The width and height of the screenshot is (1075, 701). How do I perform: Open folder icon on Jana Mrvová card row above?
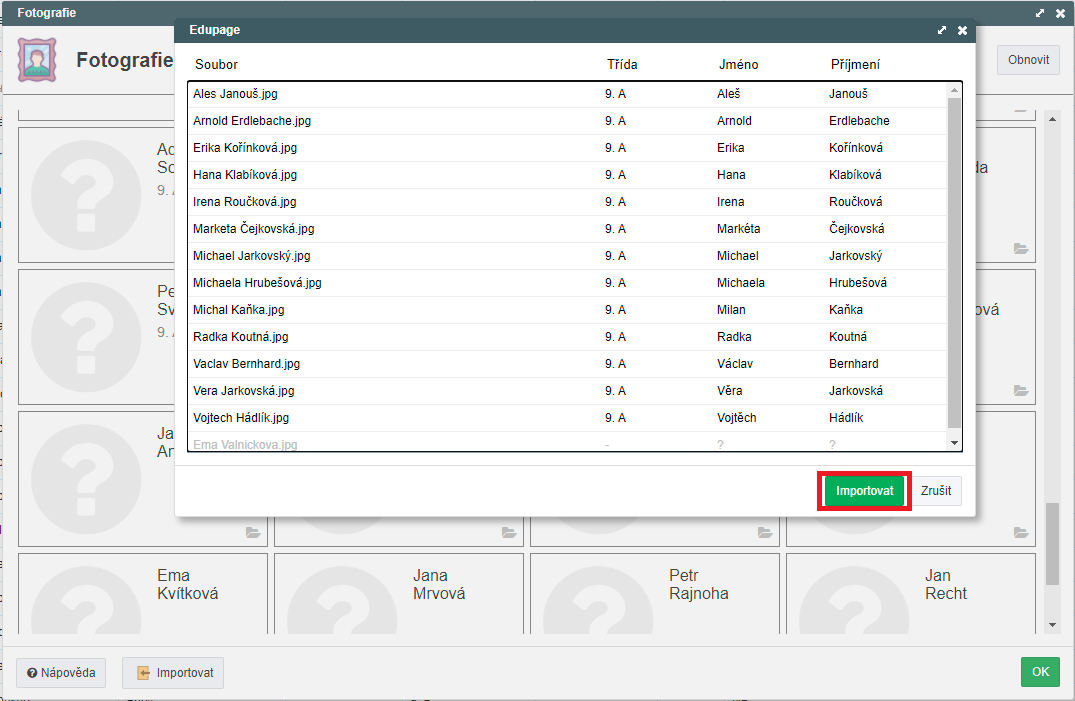coord(509,532)
